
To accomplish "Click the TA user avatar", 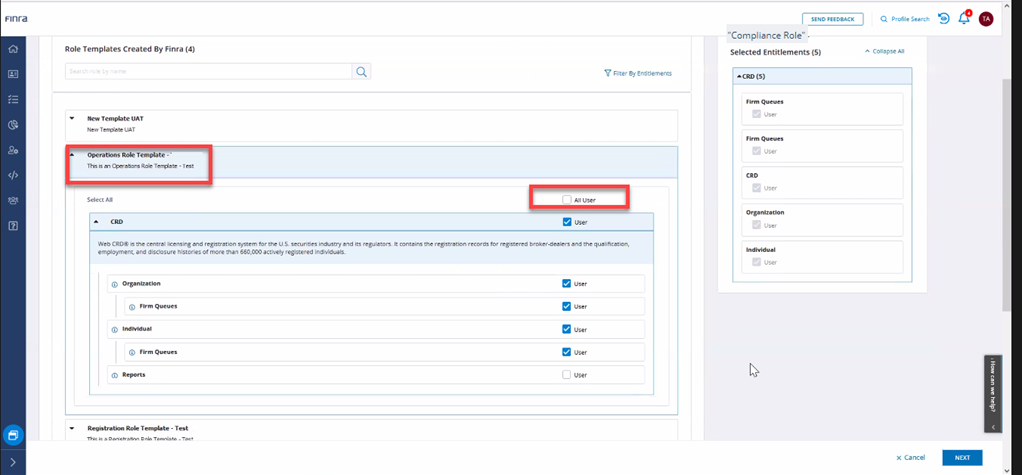I will [986, 19].
